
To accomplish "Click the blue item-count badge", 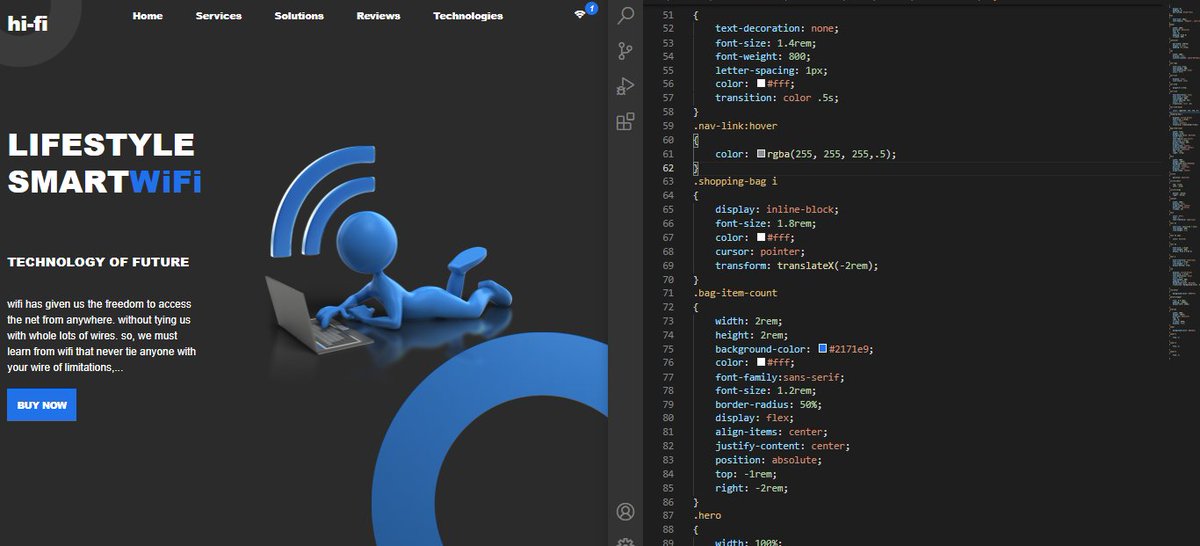I will [591, 8].
